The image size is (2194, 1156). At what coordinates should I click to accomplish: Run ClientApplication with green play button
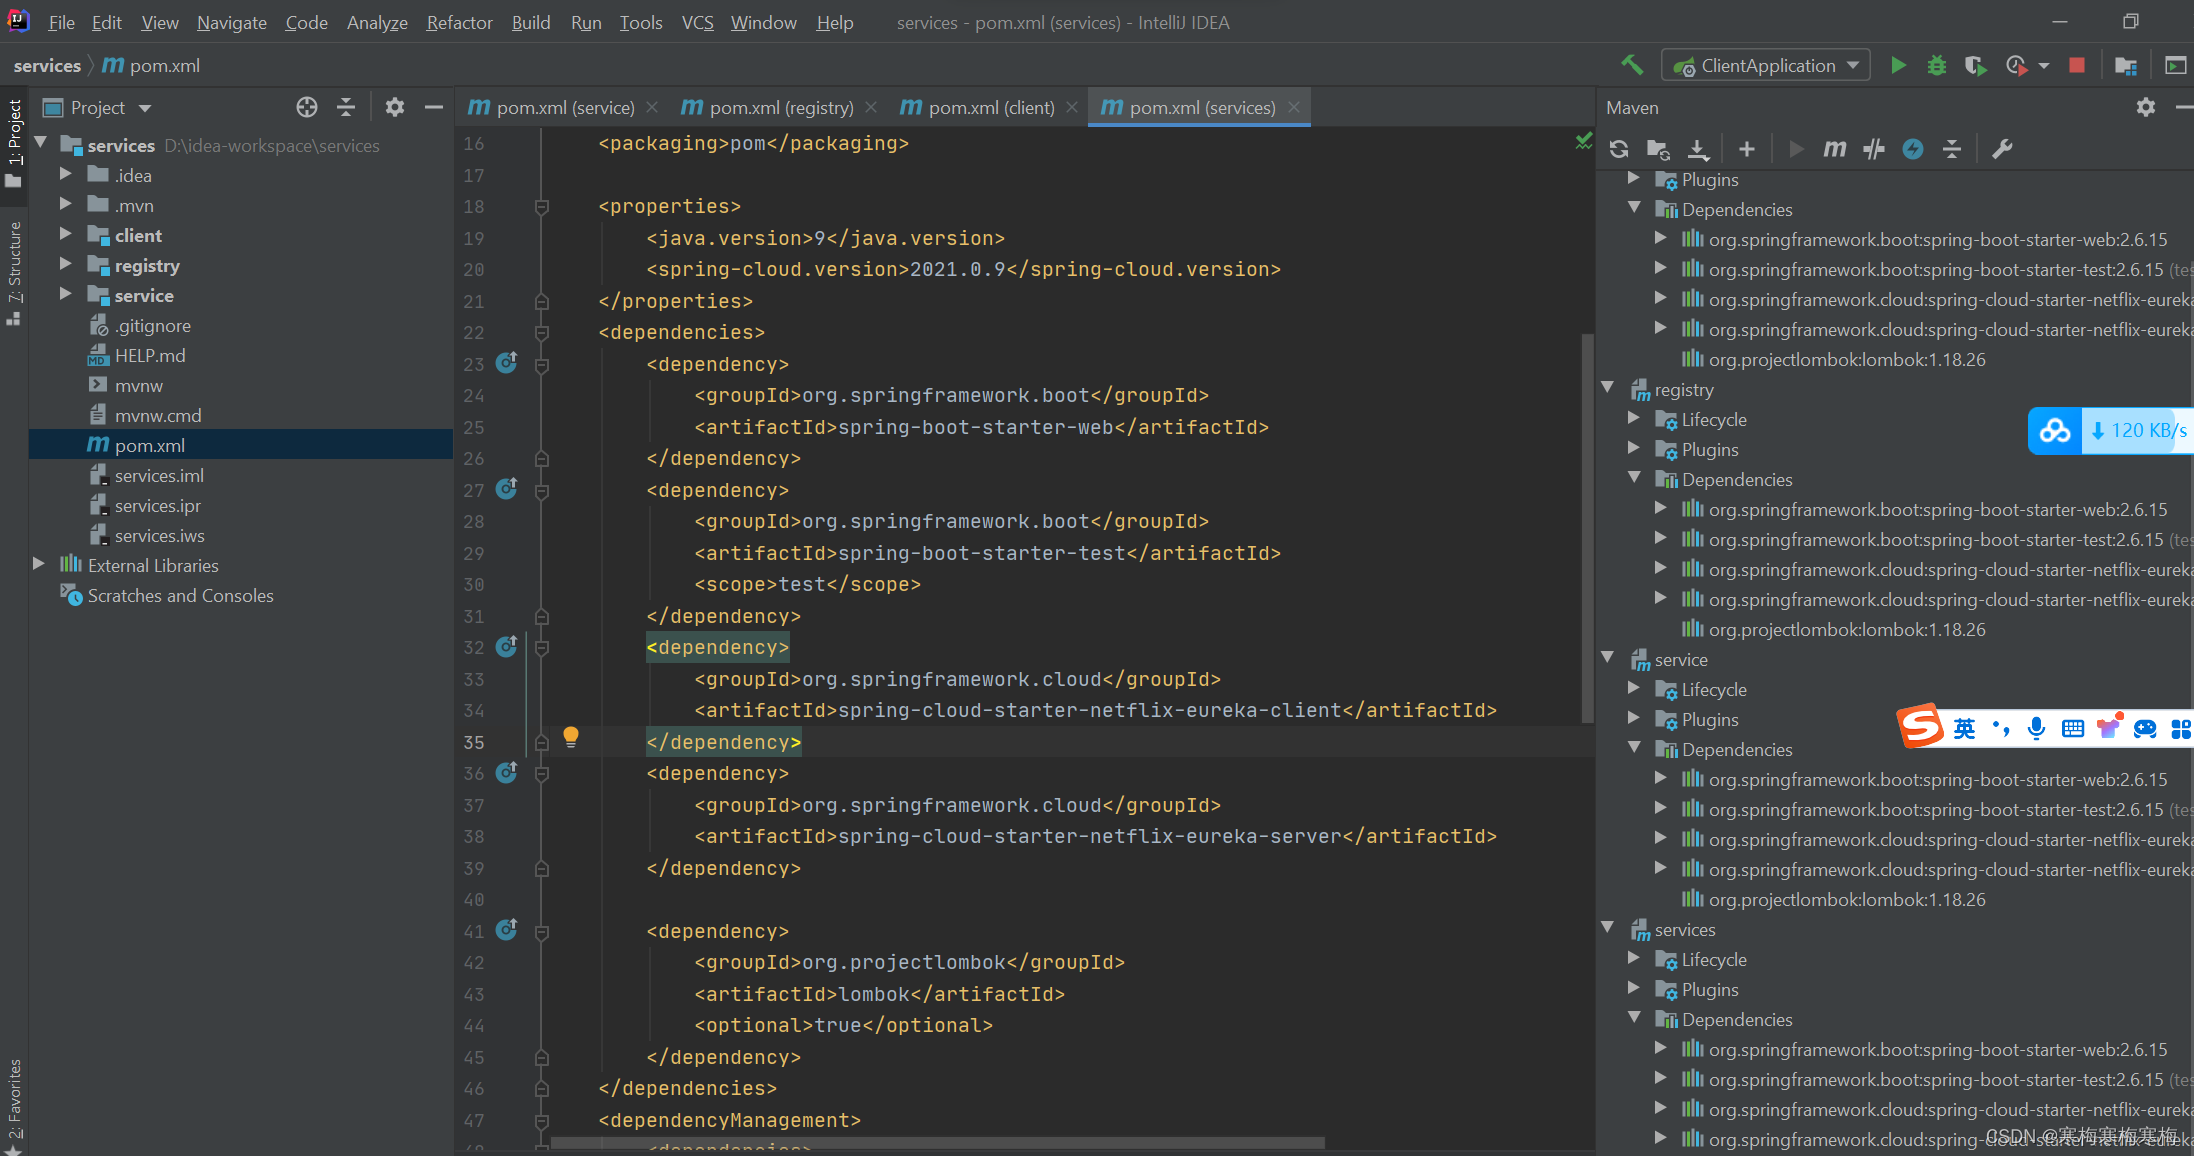pyautogui.click(x=1898, y=65)
